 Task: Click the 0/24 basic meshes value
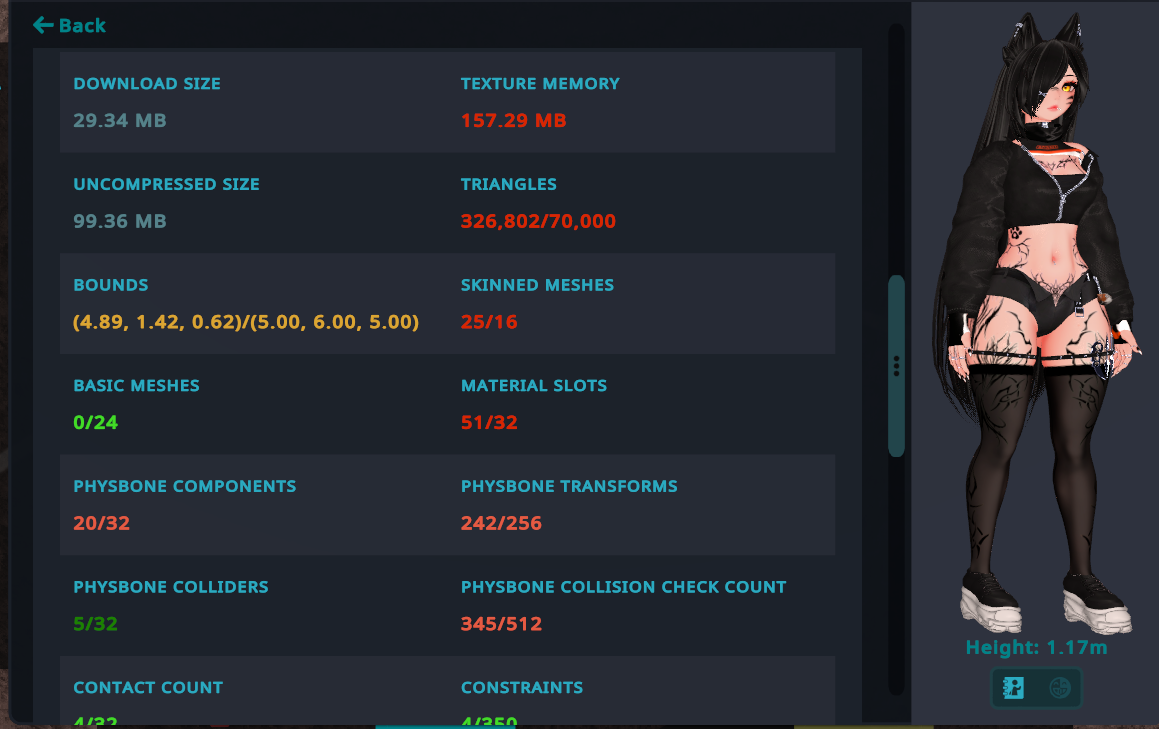point(95,422)
